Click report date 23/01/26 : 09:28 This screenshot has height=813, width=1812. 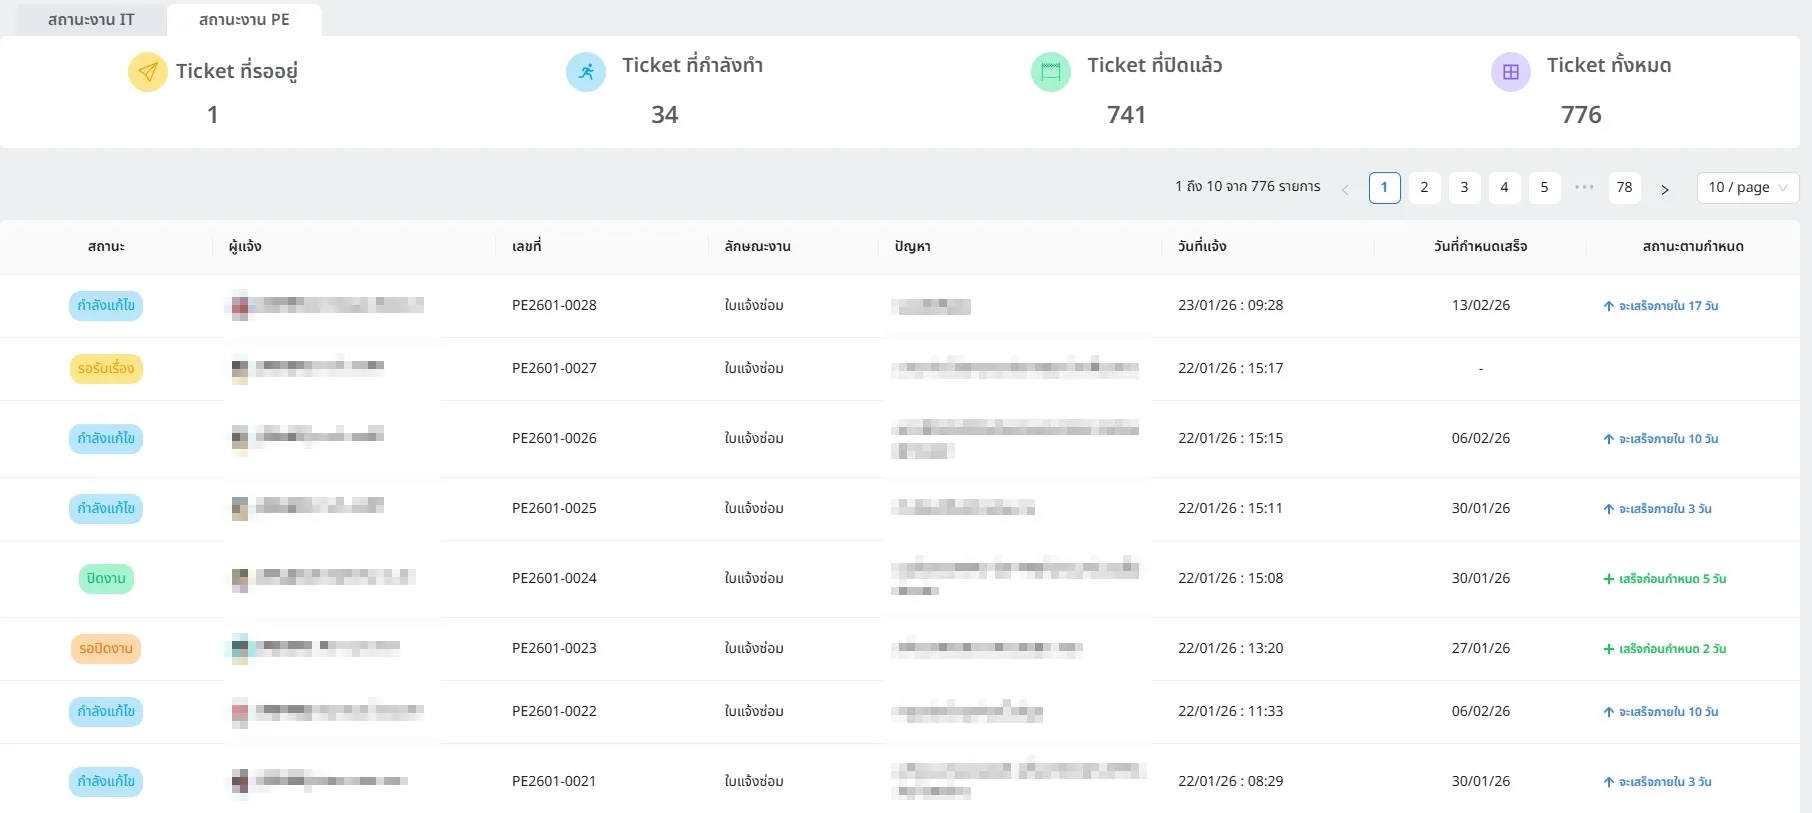pos(1230,305)
